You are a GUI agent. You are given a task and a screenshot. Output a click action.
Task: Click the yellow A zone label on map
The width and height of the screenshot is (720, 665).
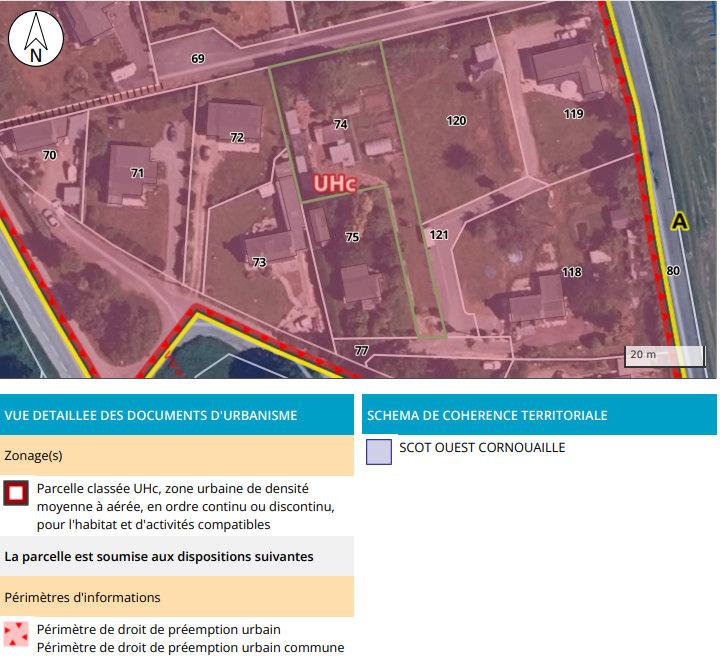(679, 221)
